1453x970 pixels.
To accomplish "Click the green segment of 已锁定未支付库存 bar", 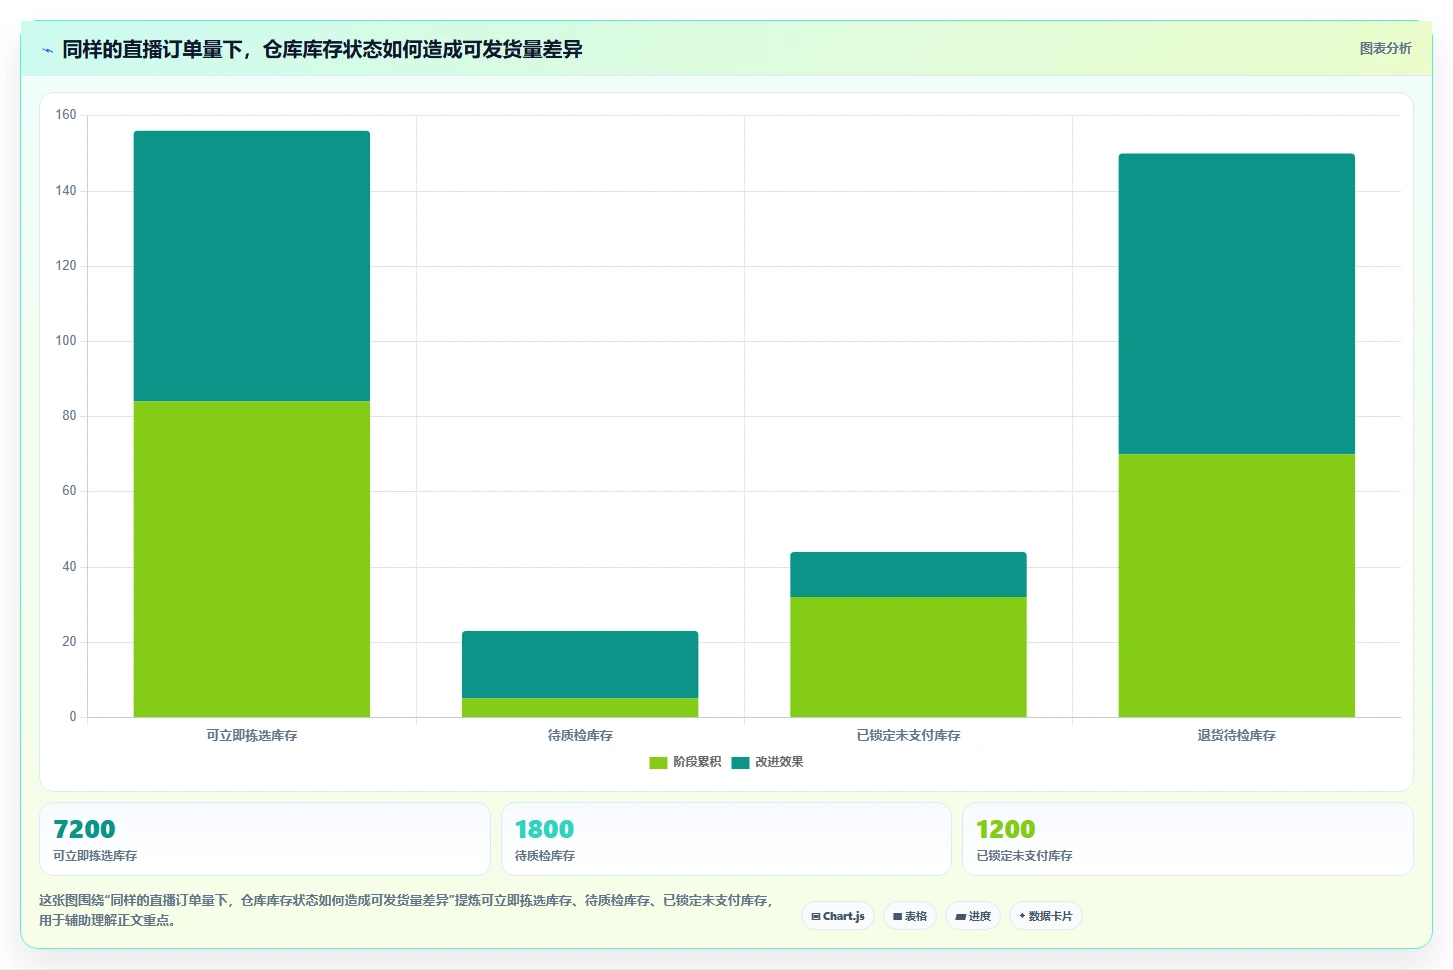I will coord(908,657).
